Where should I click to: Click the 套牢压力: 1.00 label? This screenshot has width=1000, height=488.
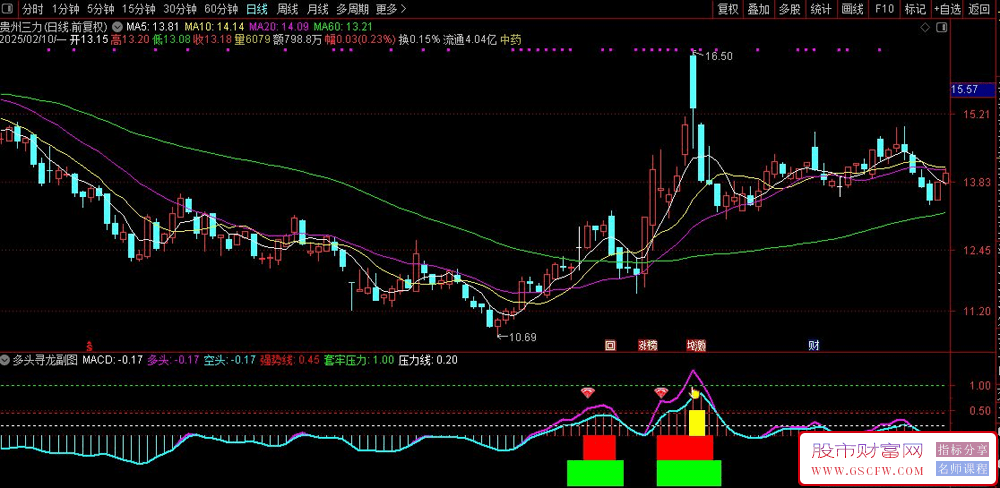pyautogui.click(x=359, y=360)
